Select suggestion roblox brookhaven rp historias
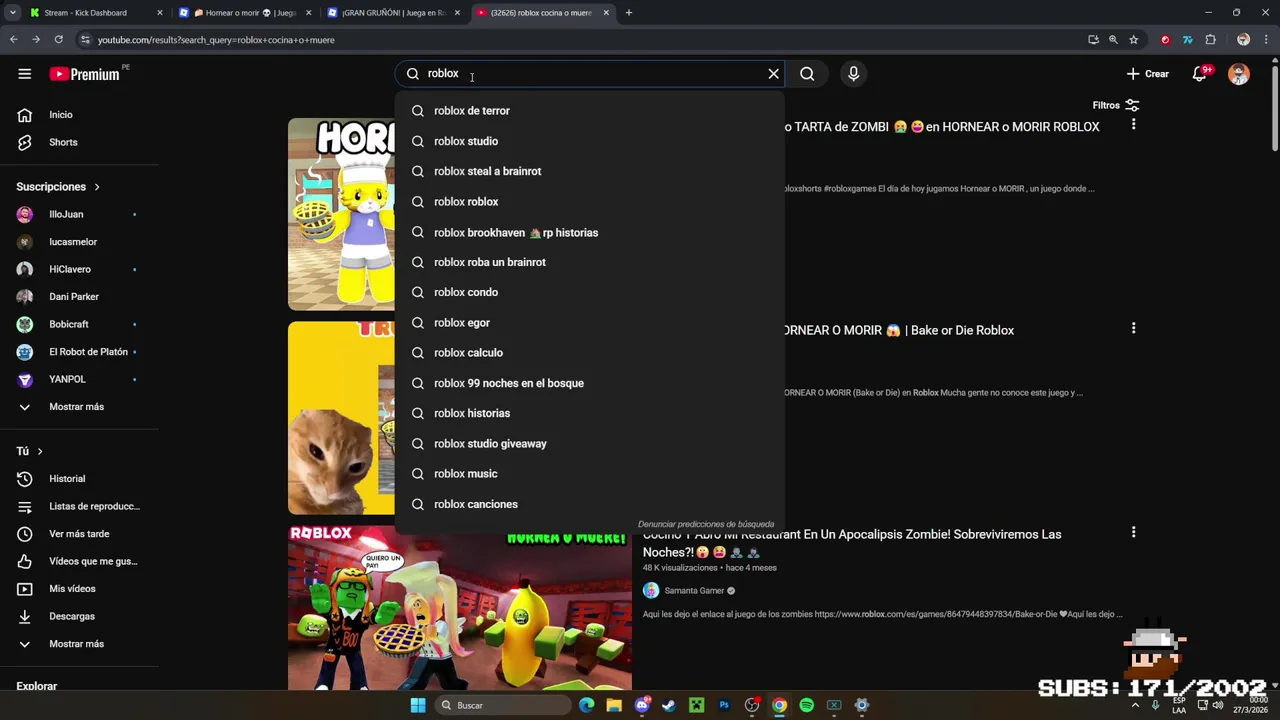This screenshot has height=720, width=1280. (590, 232)
